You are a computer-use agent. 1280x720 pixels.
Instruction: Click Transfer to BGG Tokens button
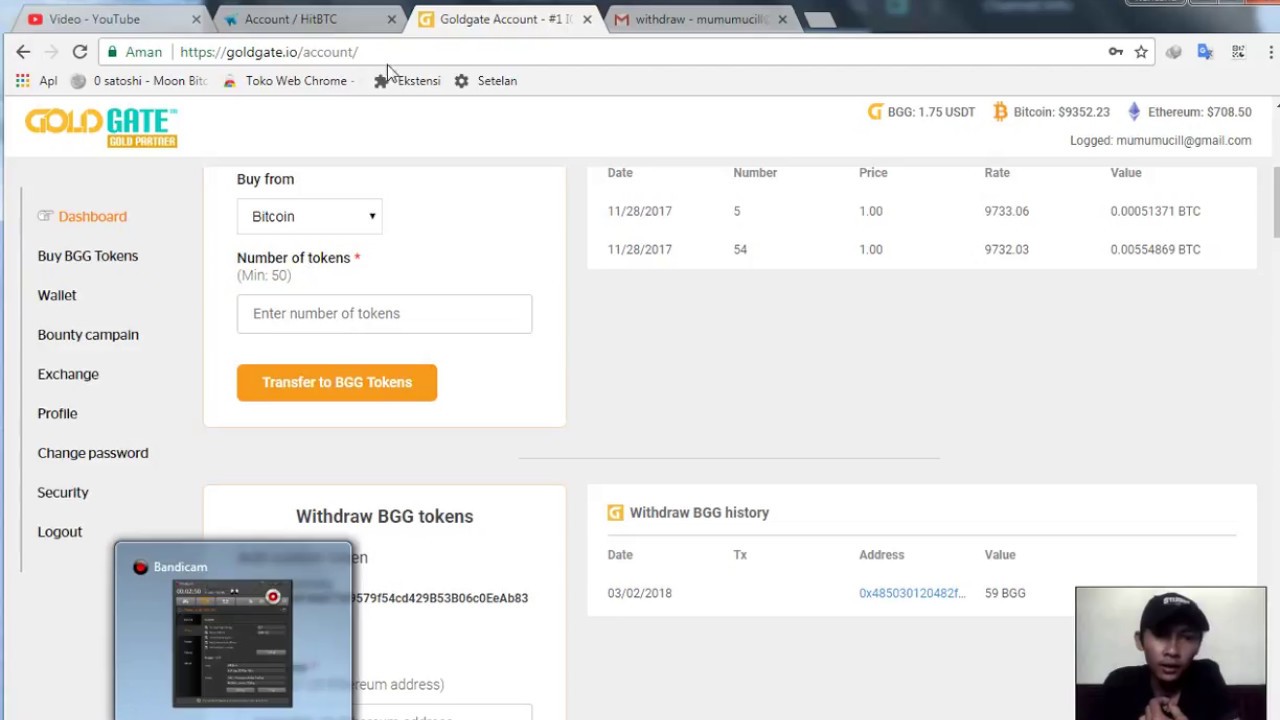(x=337, y=383)
